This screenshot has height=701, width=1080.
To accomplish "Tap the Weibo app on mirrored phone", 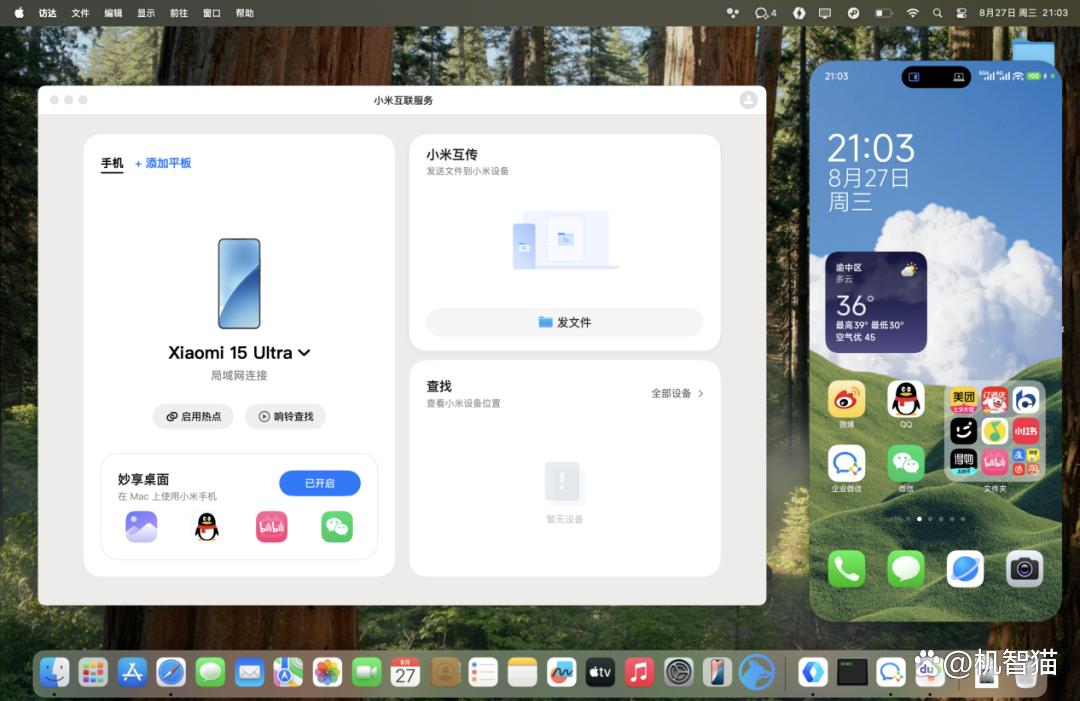I will pyautogui.click(x=847, y=399).
